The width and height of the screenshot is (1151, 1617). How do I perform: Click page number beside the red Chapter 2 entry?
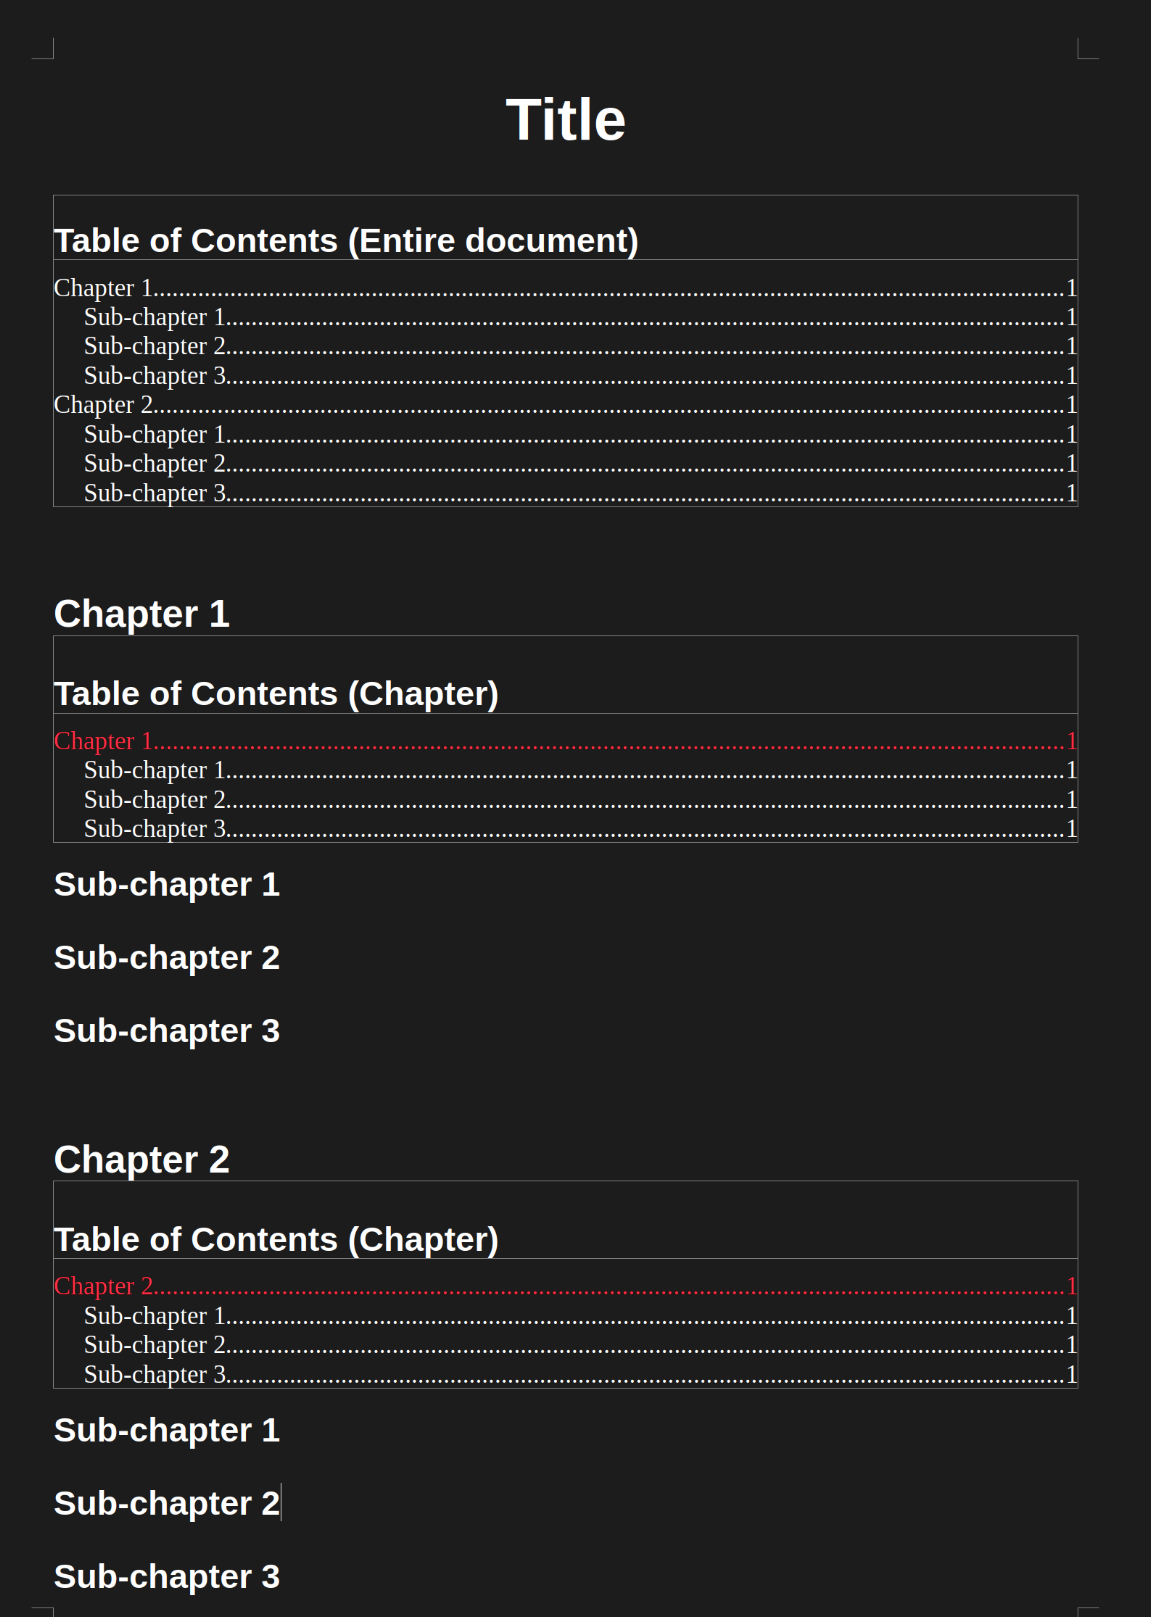(1071, 1286)
